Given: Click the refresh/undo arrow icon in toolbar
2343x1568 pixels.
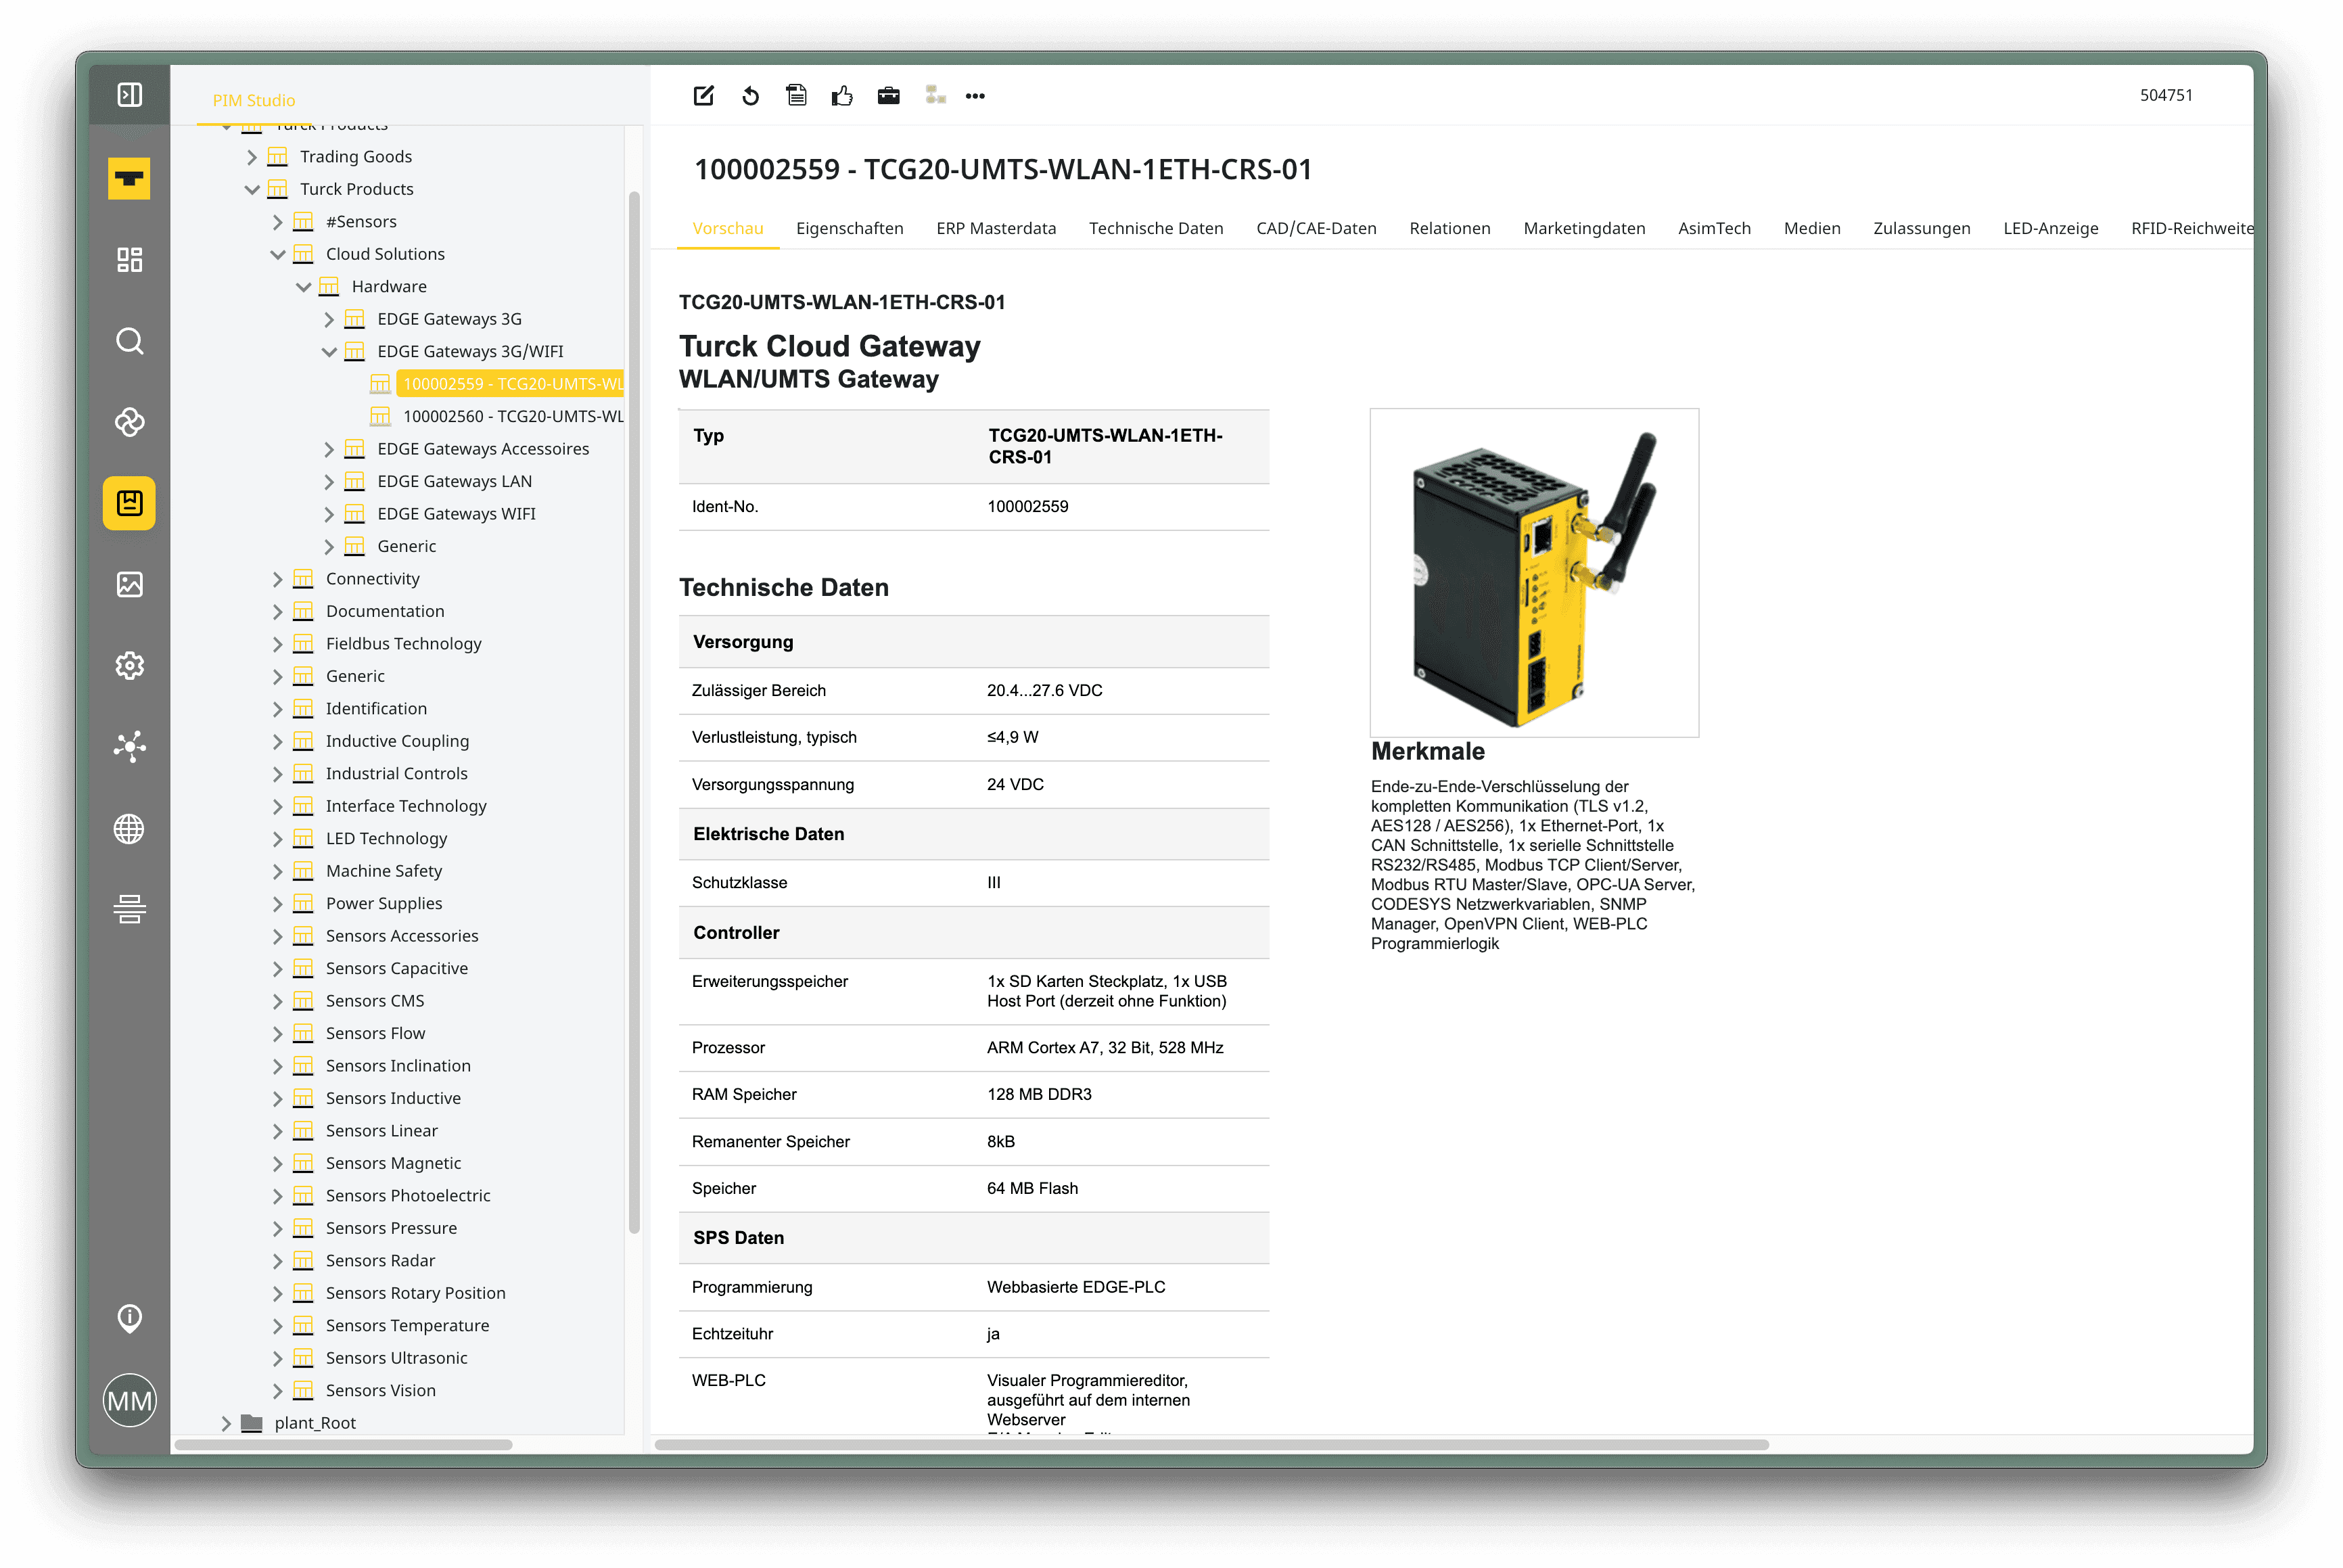Looking at the screenshot, I should point(750,95).
